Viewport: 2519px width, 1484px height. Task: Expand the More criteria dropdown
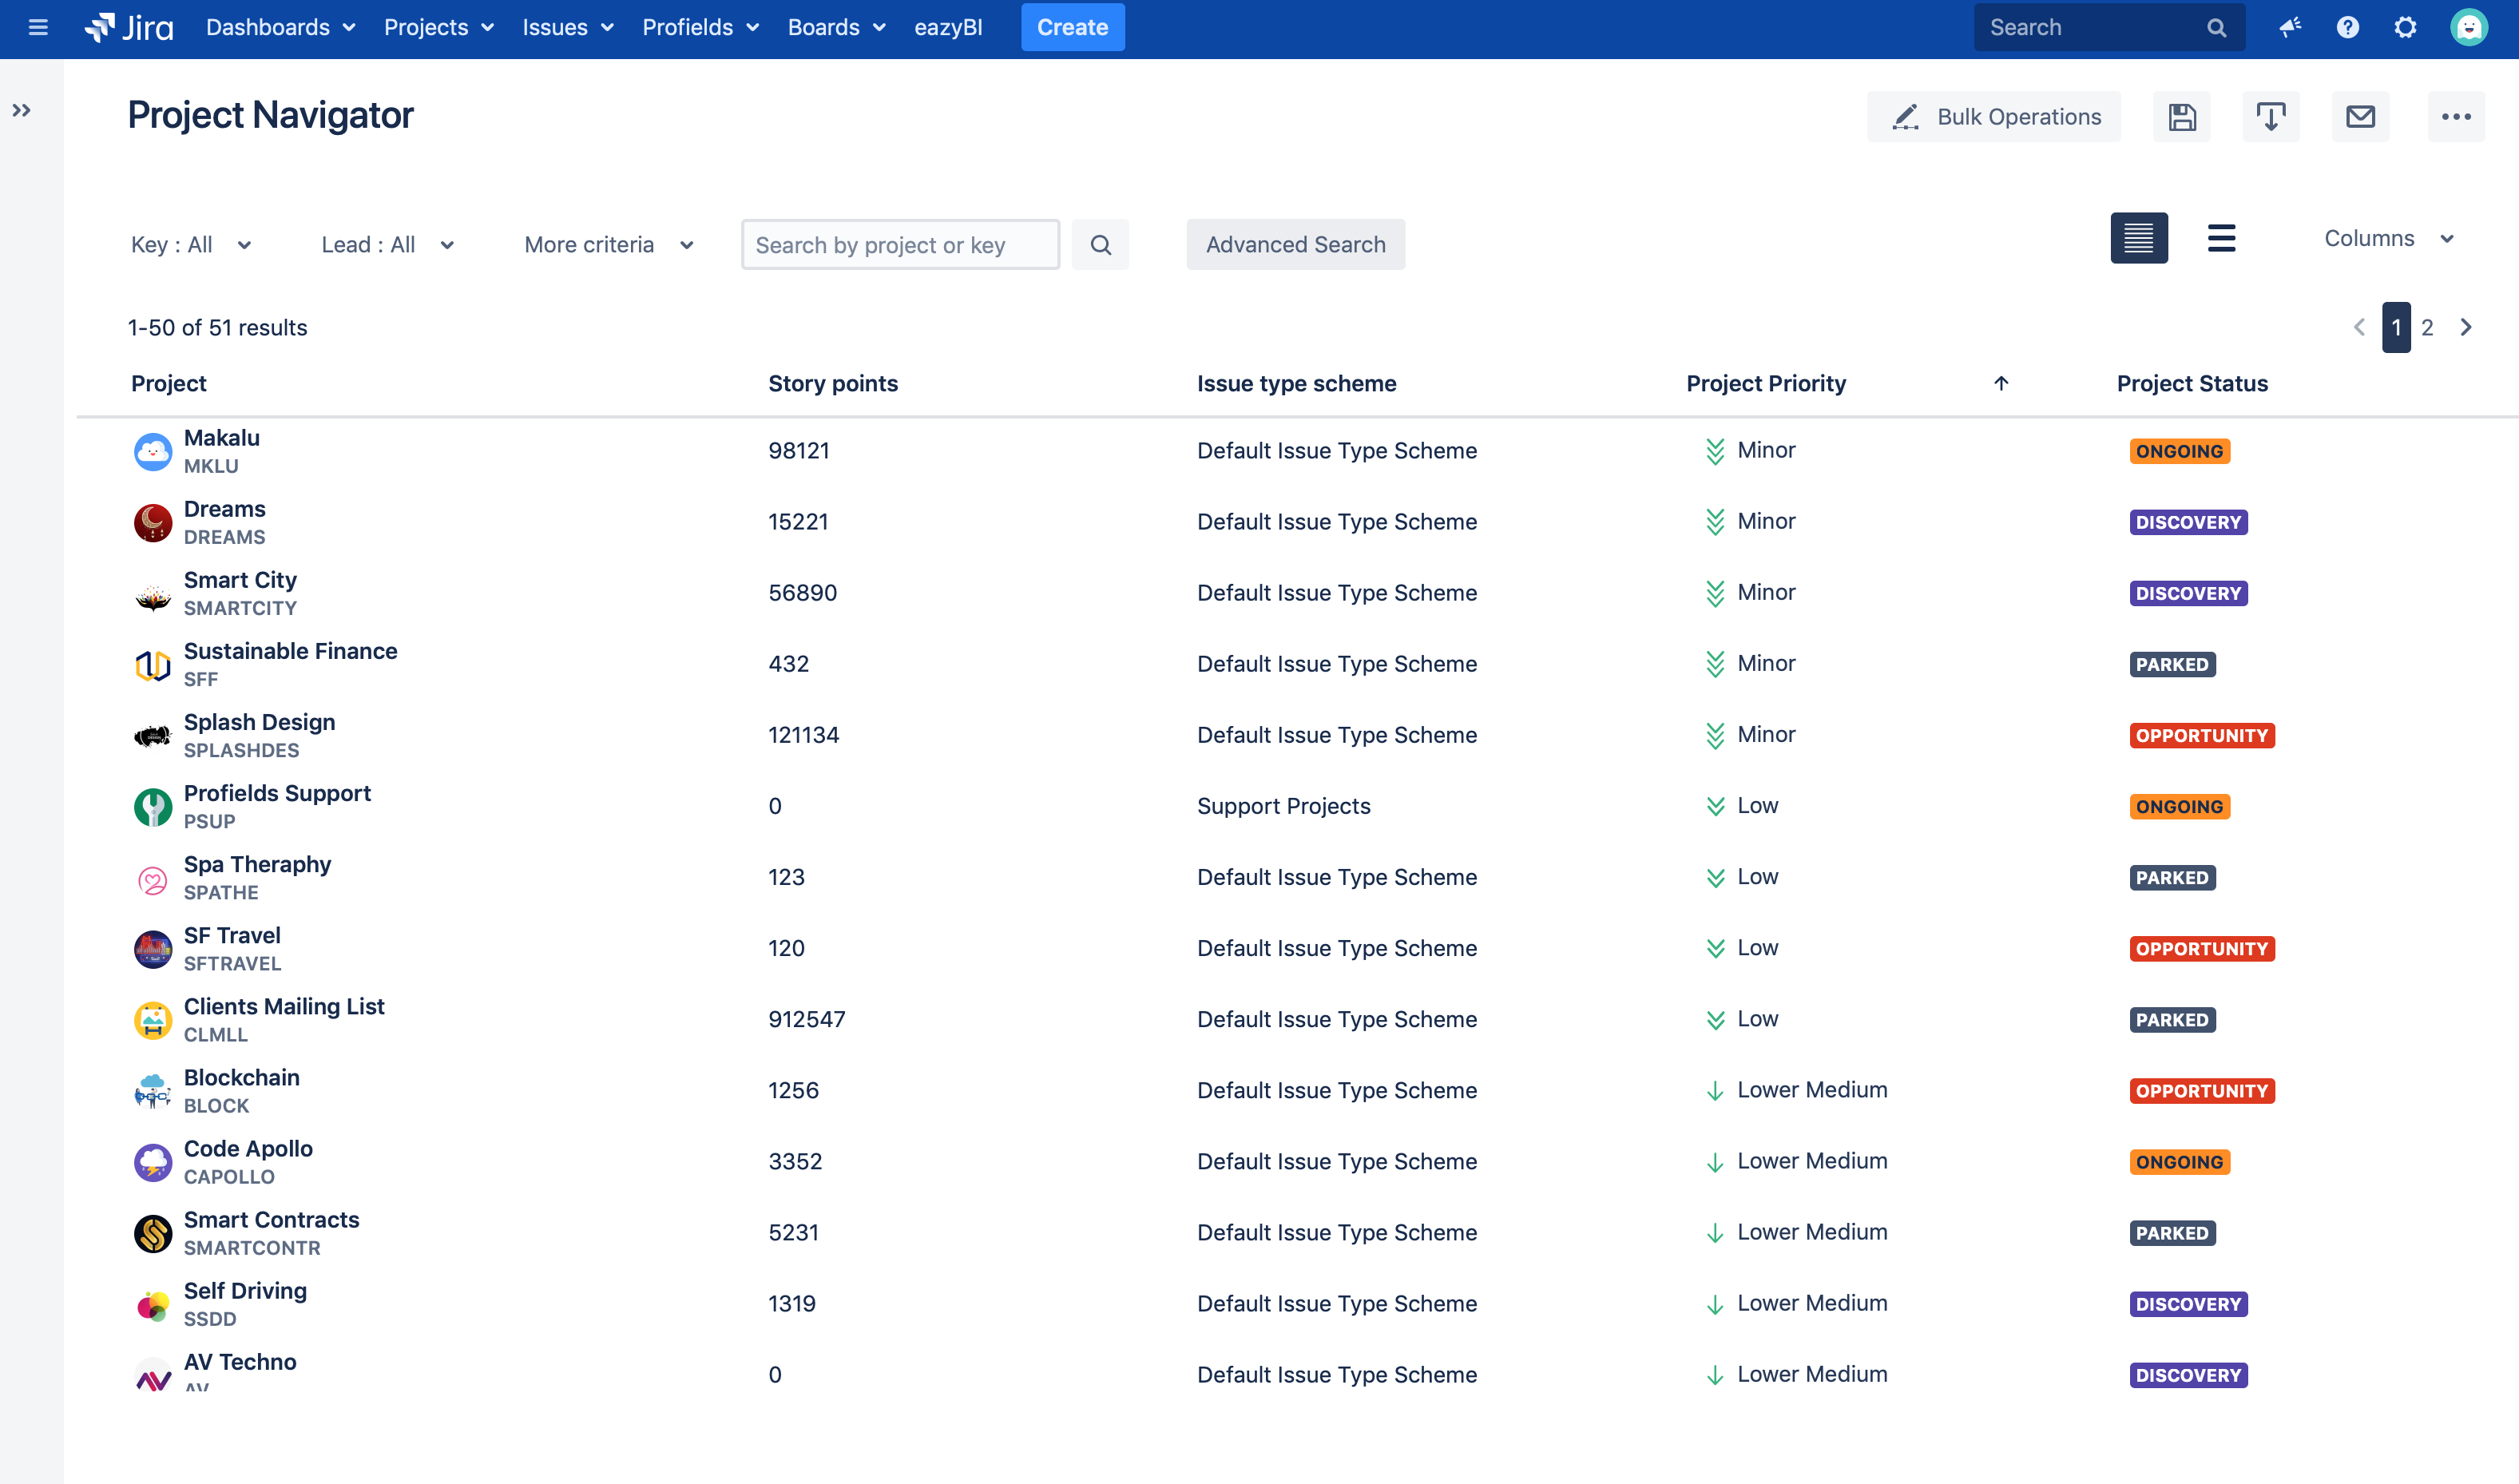(608, 244)
